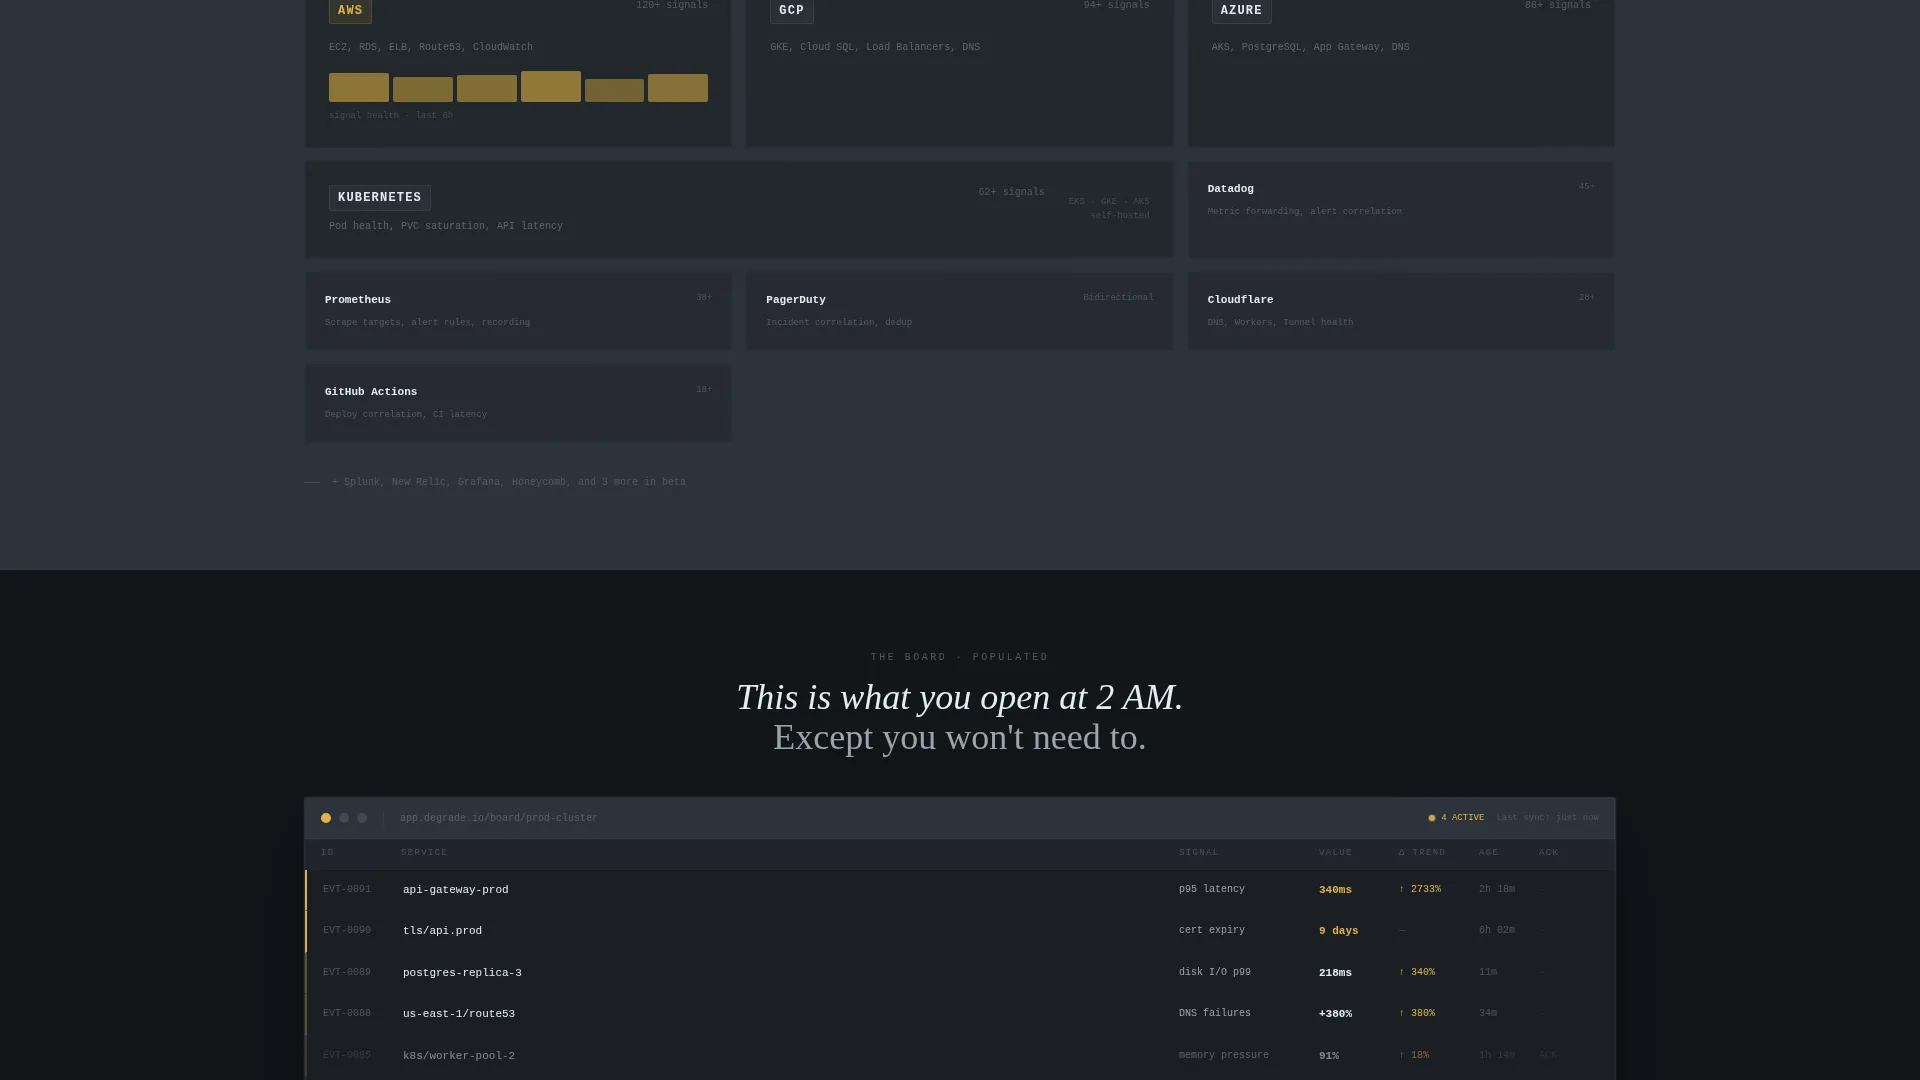Click the 91% memory pressure value
The height and width of the screenshot is (1080, 1920).
click(x=1329, y=1056)
